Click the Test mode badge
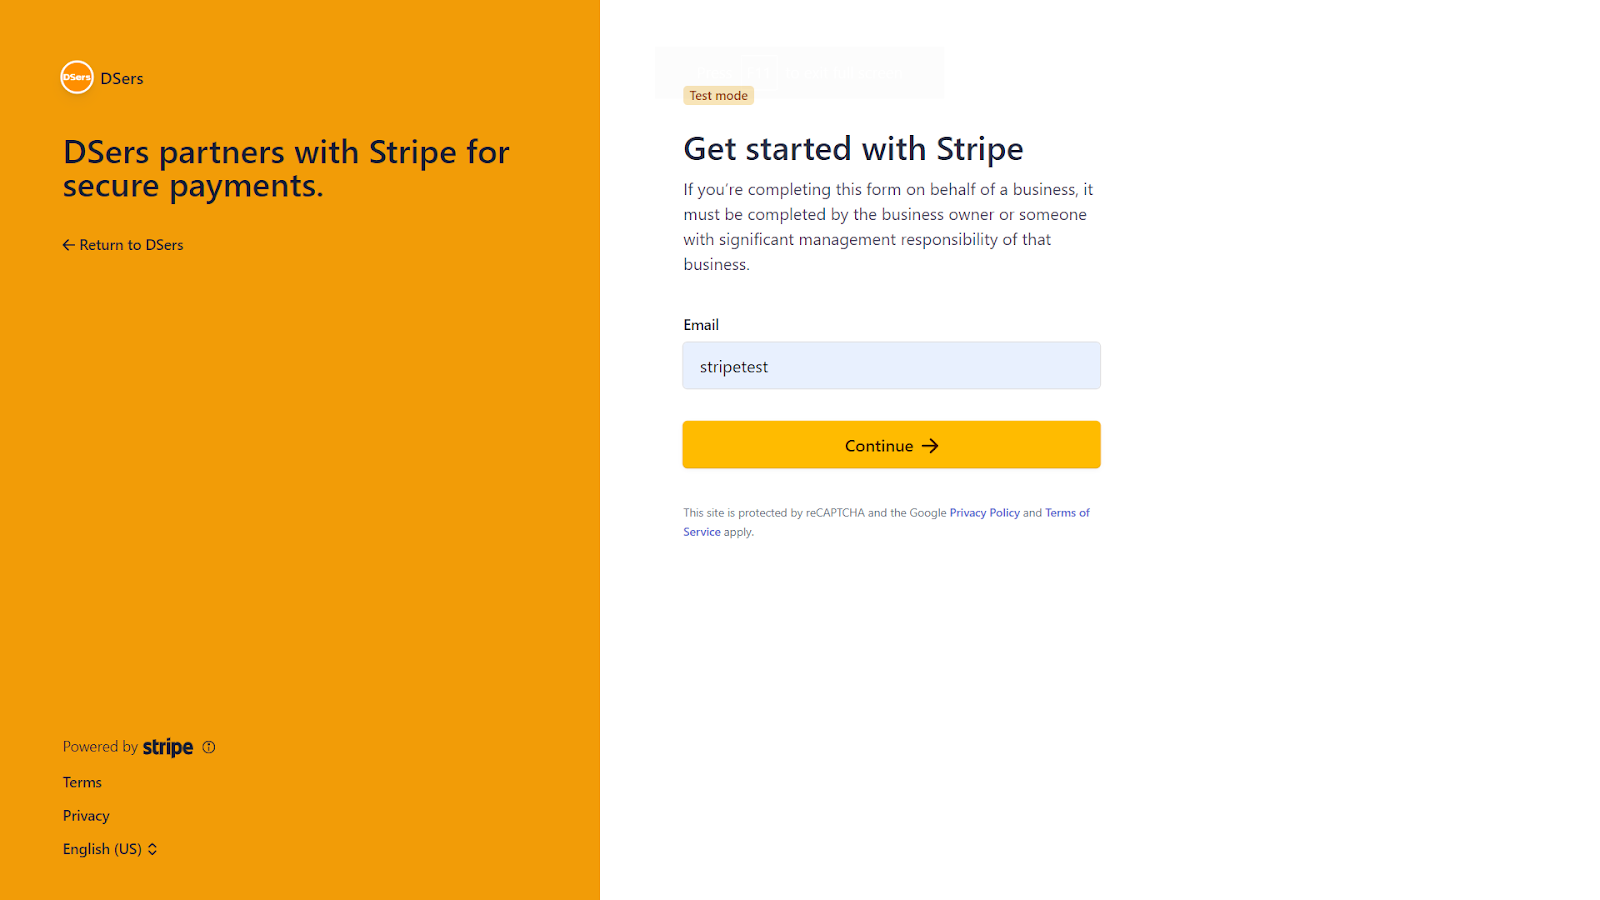 point(718,96)
